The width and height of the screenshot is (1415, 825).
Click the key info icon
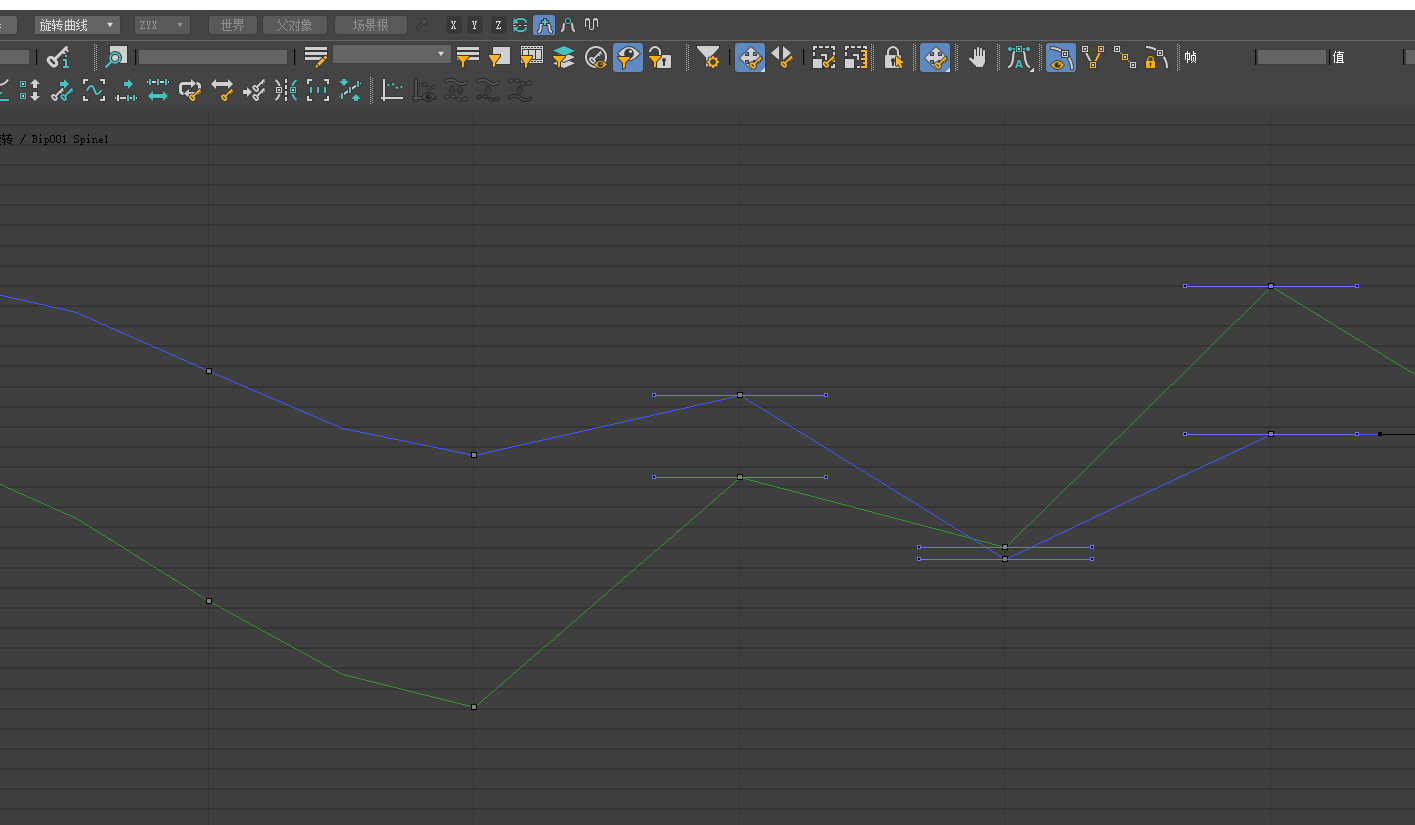coord(59,57)
